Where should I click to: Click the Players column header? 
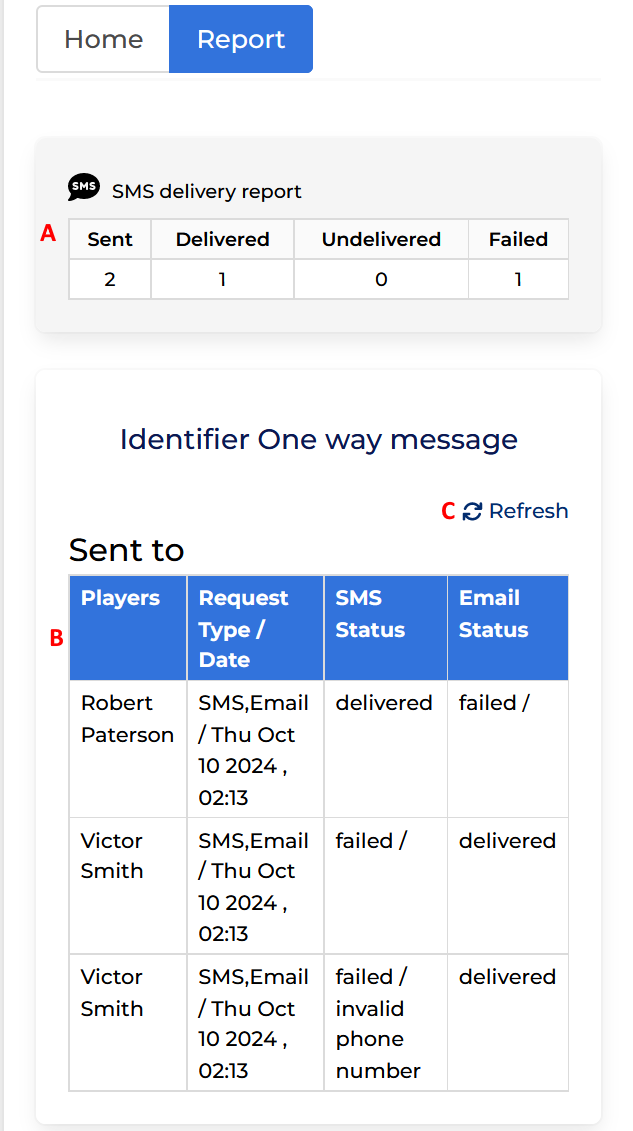tap(128, 628)
